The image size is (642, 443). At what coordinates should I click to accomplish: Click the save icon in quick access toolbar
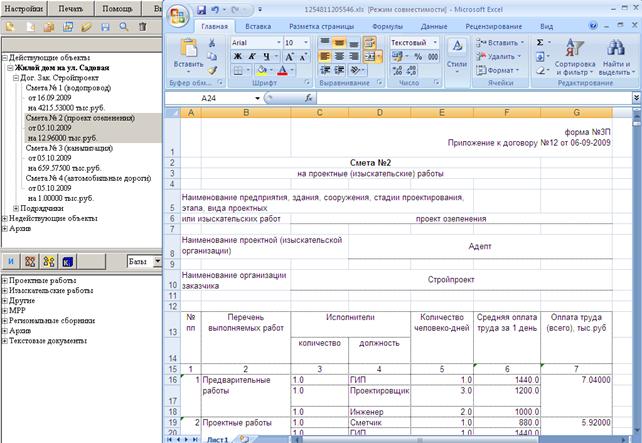201,10
